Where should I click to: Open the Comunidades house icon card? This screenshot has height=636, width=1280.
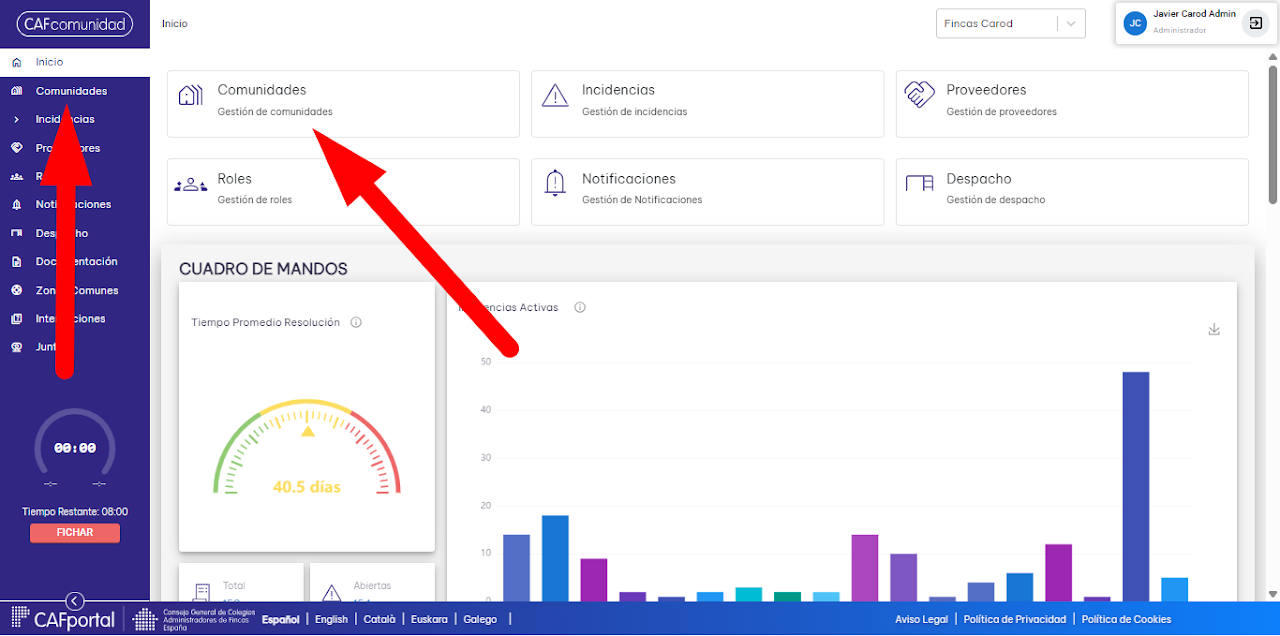pos(190,96)
